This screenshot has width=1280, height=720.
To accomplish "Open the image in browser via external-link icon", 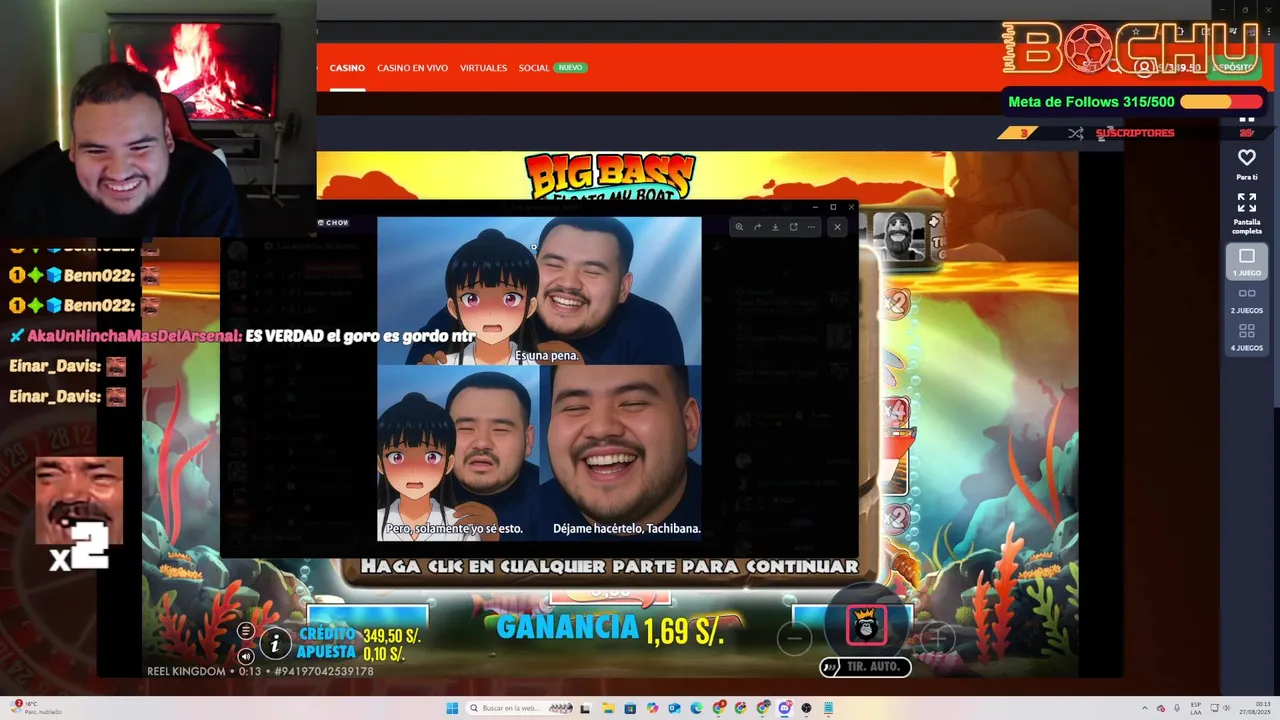I will tap(793, 227).
